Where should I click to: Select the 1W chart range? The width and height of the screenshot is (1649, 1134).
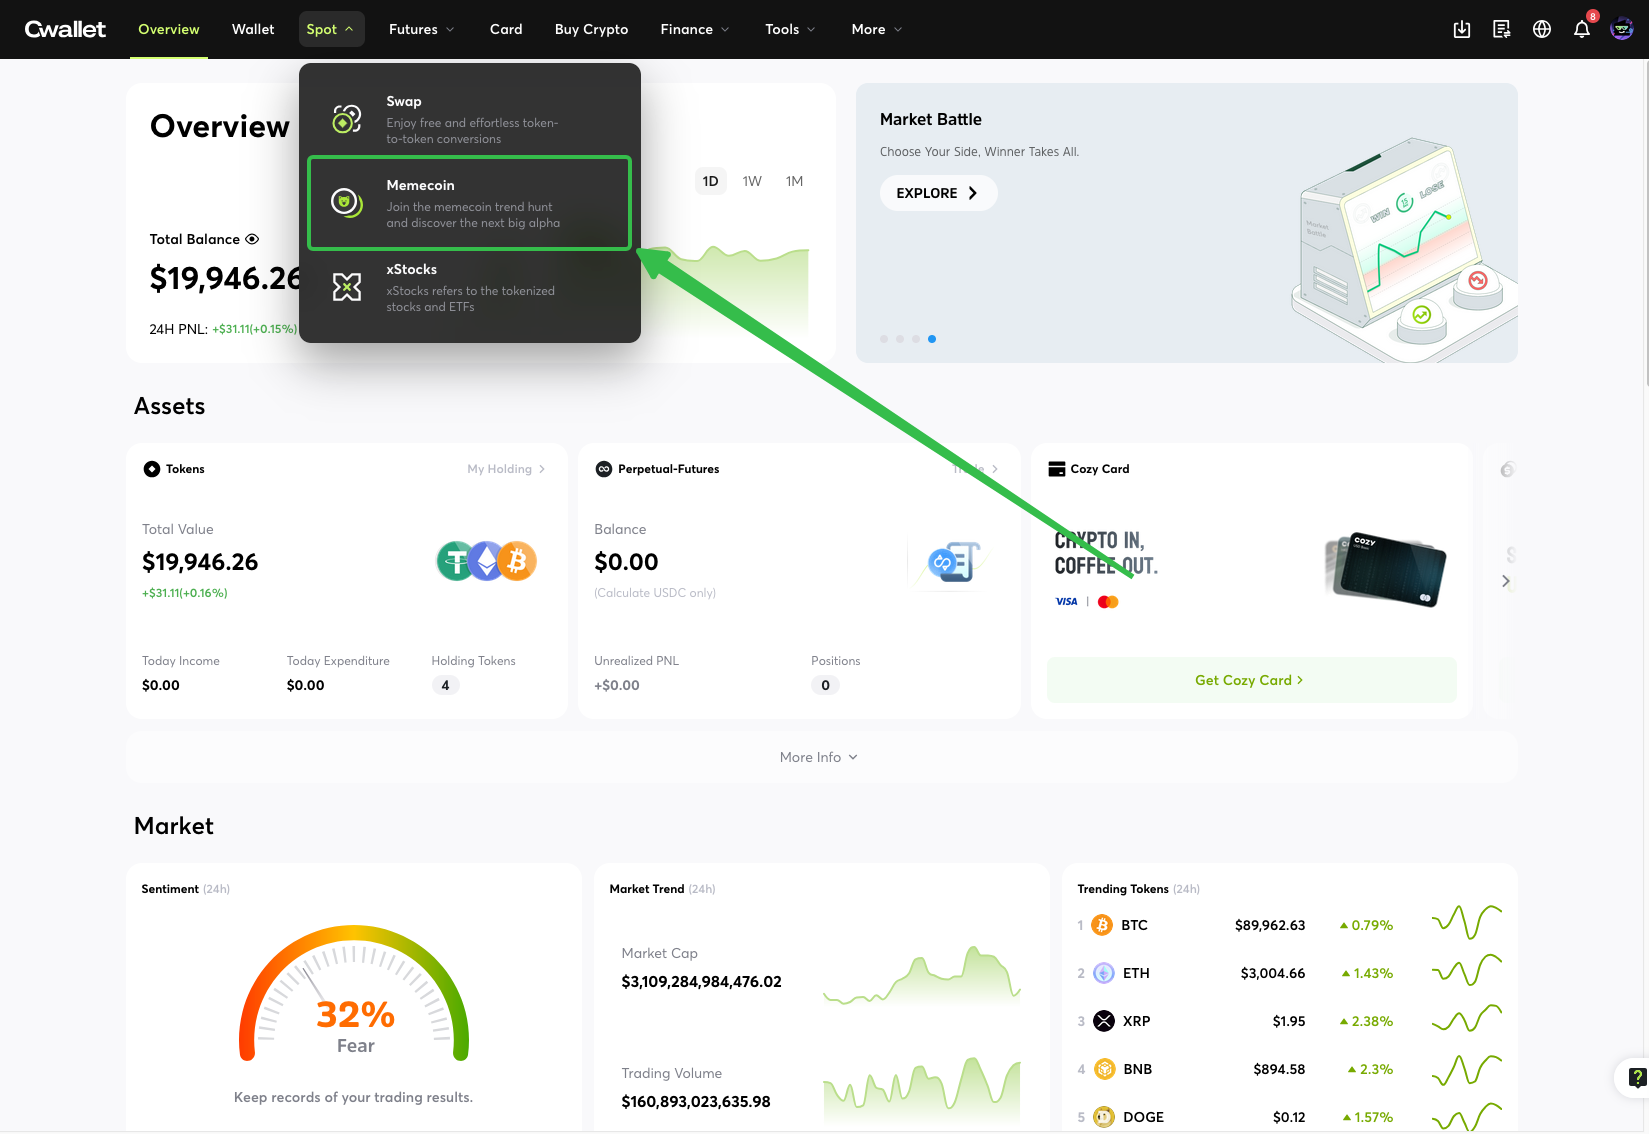tap(752, 181)
